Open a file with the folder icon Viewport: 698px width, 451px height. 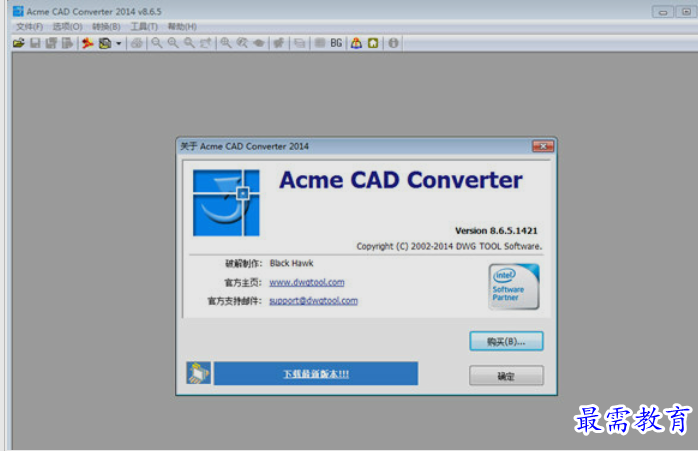[x=19, y=43]
